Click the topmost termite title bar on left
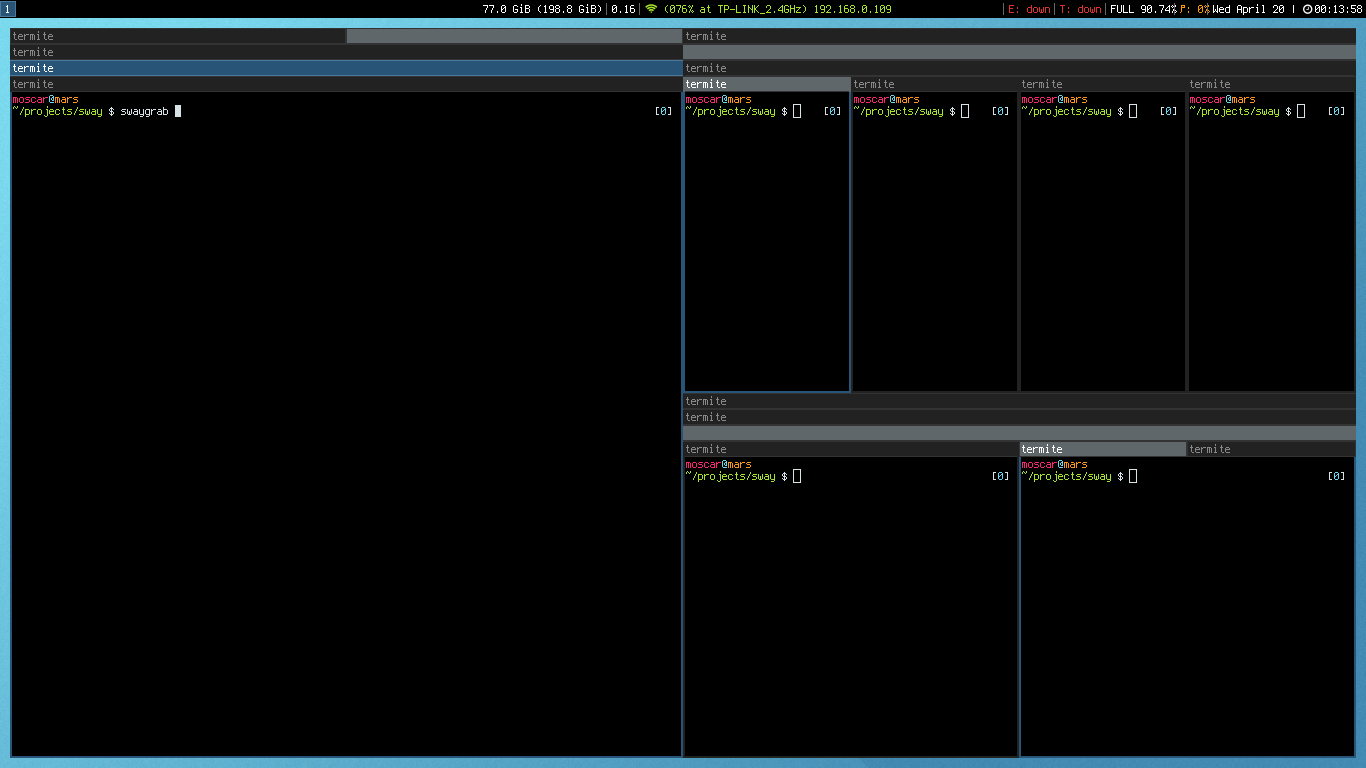1366x768 pixels. click(x=178, y=36)
